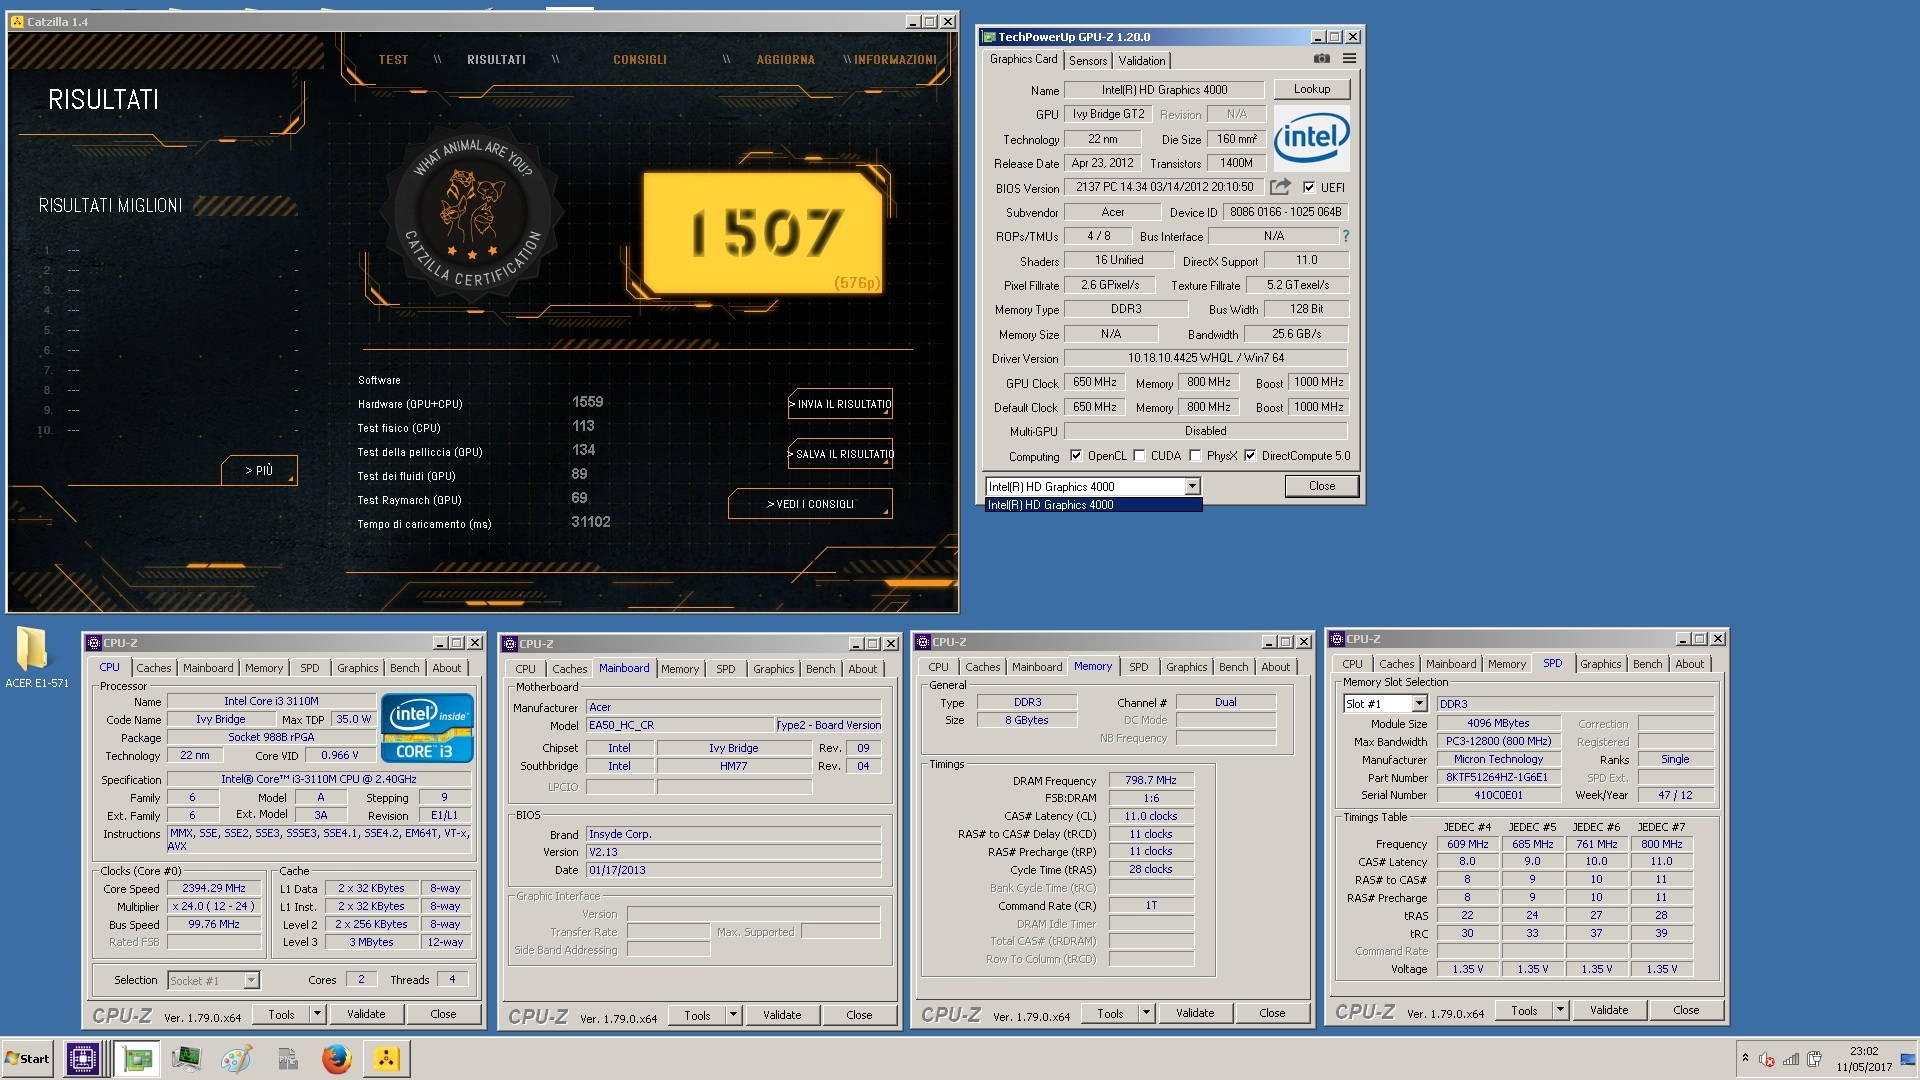Click the Catzilla certification badge
1920x1080 pixels.
click(474, 212)
